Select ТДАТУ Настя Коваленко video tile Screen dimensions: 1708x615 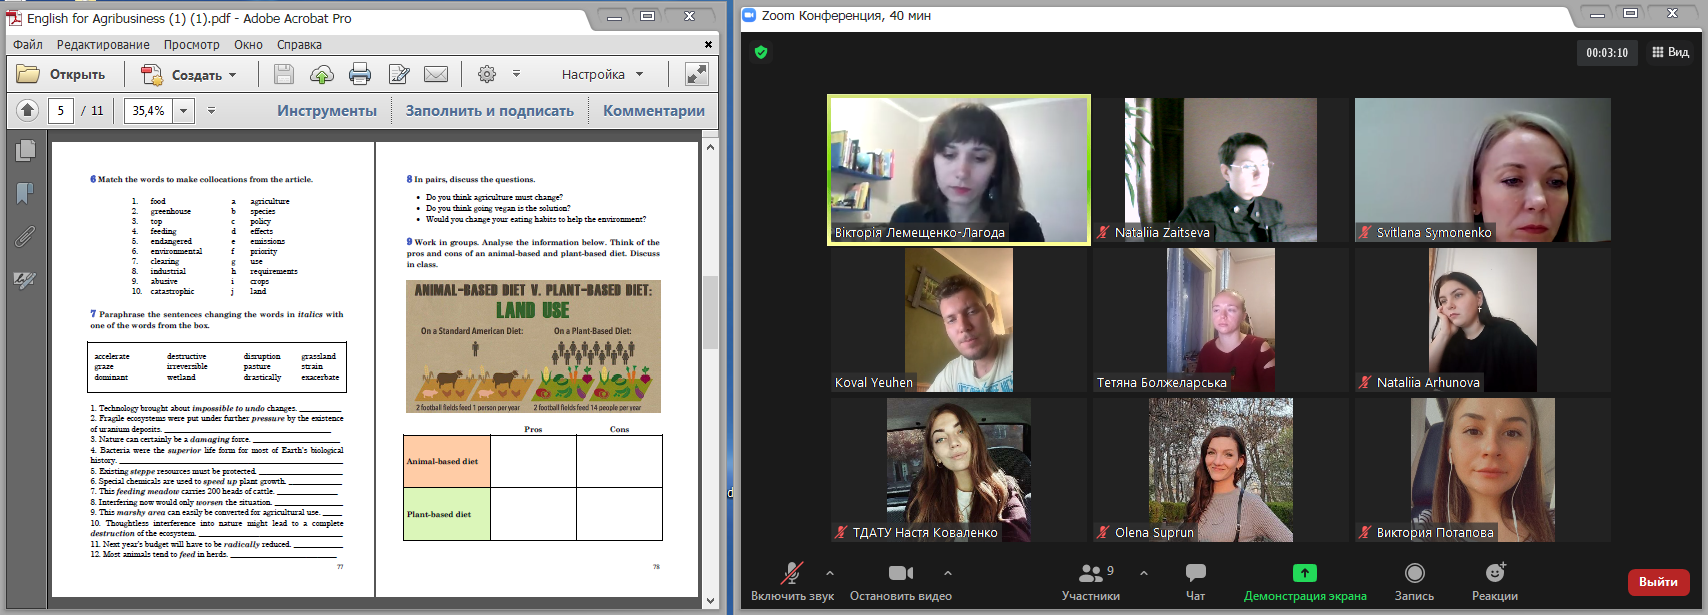pos(959,470)
